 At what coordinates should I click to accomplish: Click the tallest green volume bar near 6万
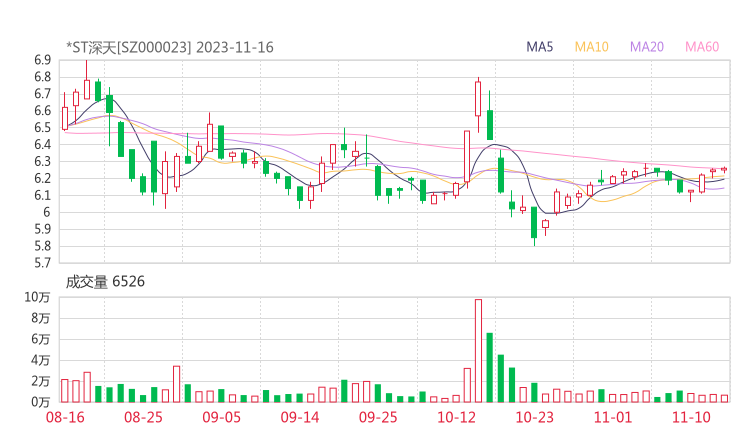489,368
